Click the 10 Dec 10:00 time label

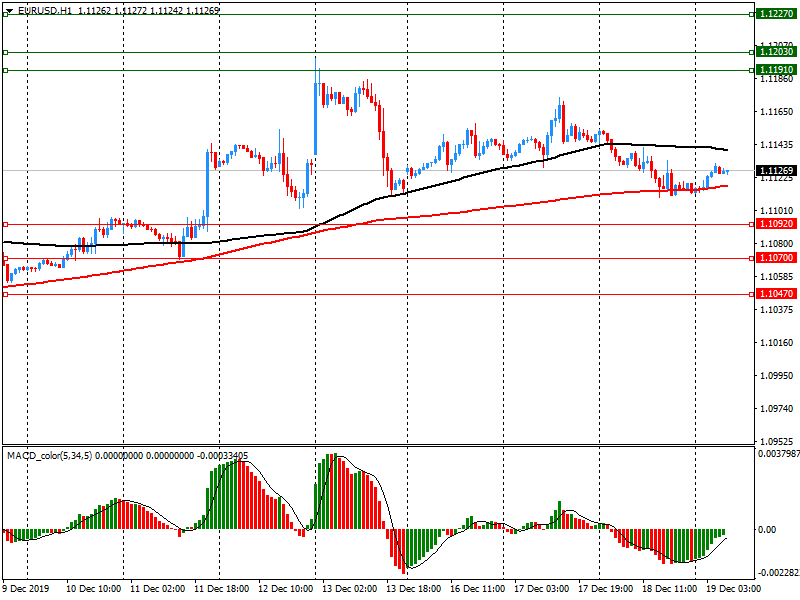[x=93, y=589]
